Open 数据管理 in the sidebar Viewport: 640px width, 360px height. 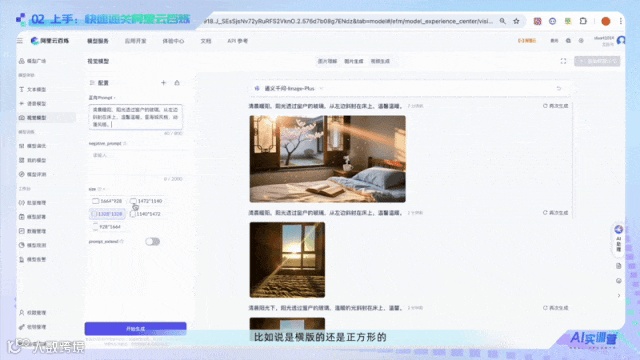[33, 231]
